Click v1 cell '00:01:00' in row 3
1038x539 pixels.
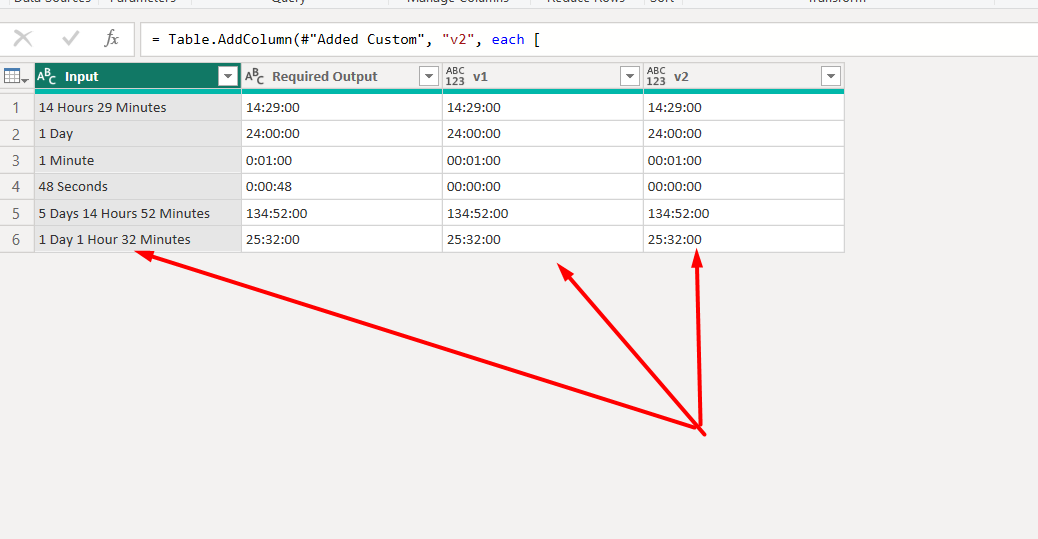coord(542,160)
